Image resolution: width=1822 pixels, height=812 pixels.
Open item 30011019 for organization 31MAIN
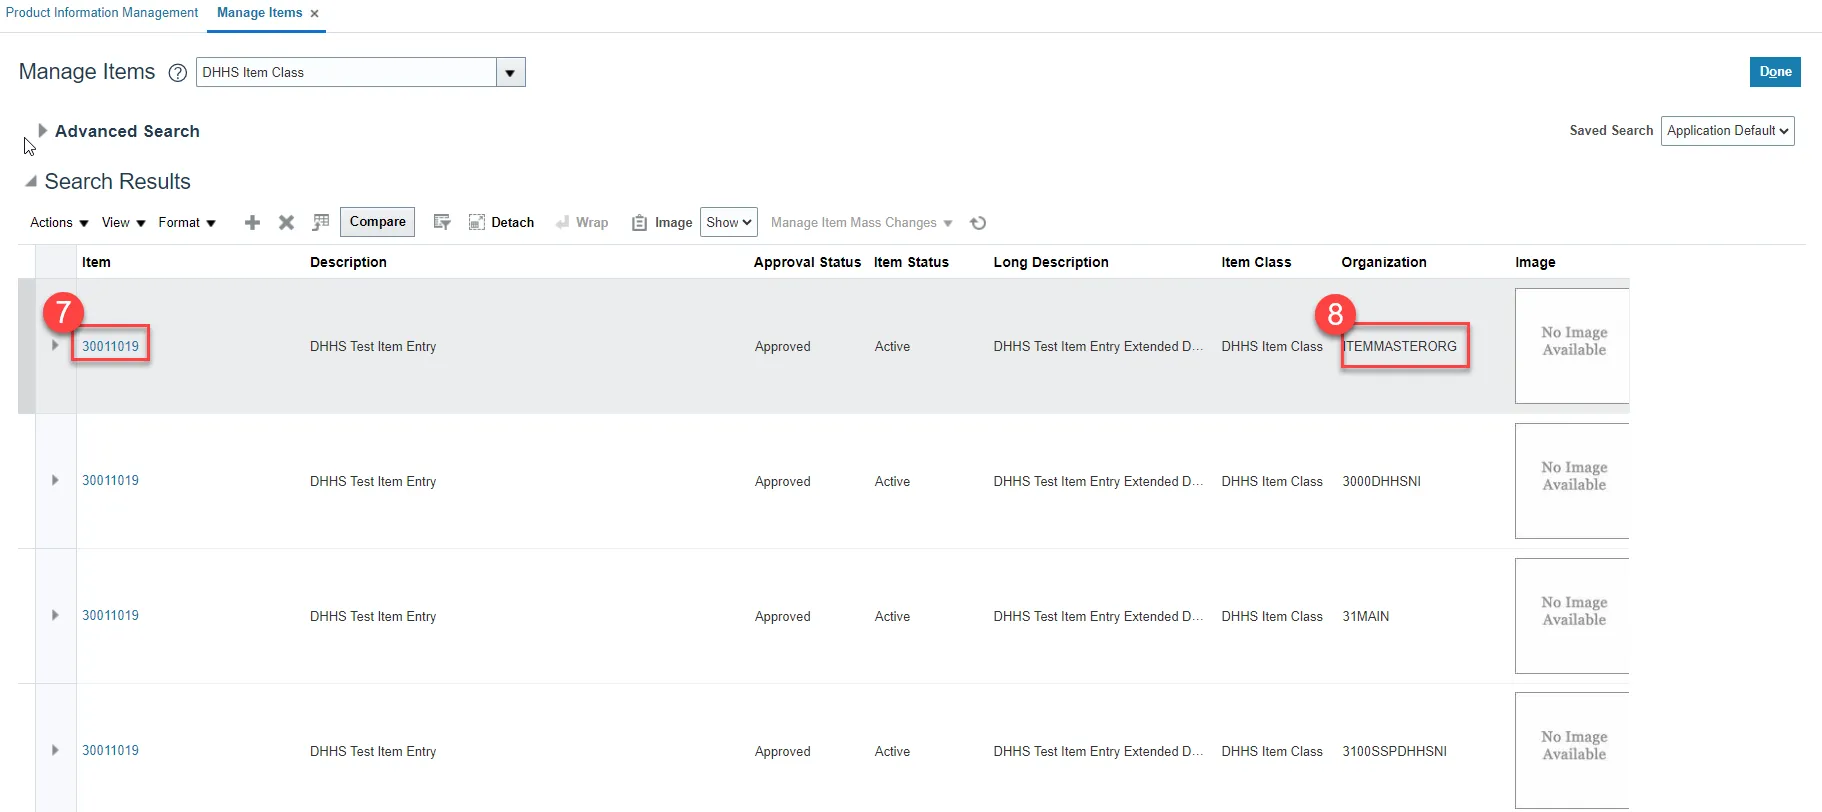click(x=110, y=616)
